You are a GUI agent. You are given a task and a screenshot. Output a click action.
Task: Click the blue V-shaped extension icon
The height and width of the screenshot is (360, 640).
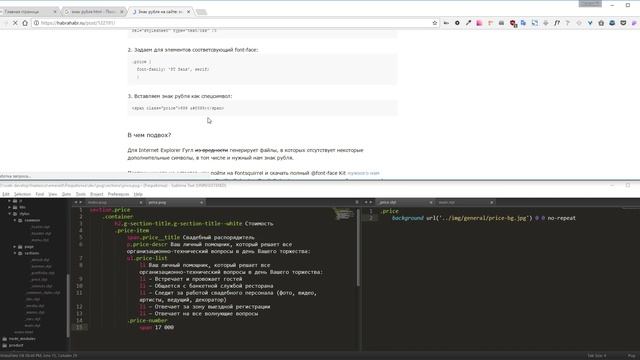590,23
